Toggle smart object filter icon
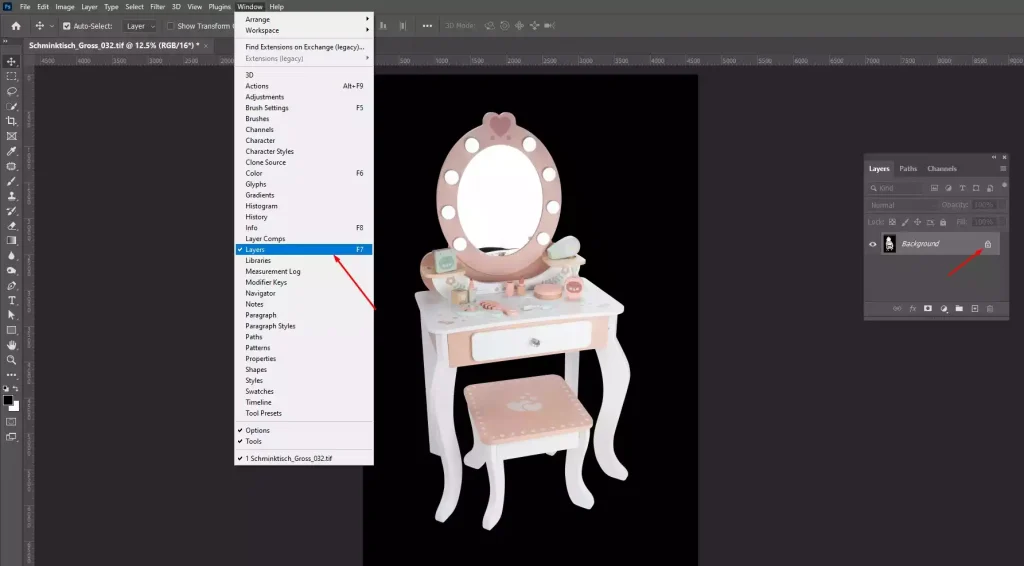 (x=990, y=188)
